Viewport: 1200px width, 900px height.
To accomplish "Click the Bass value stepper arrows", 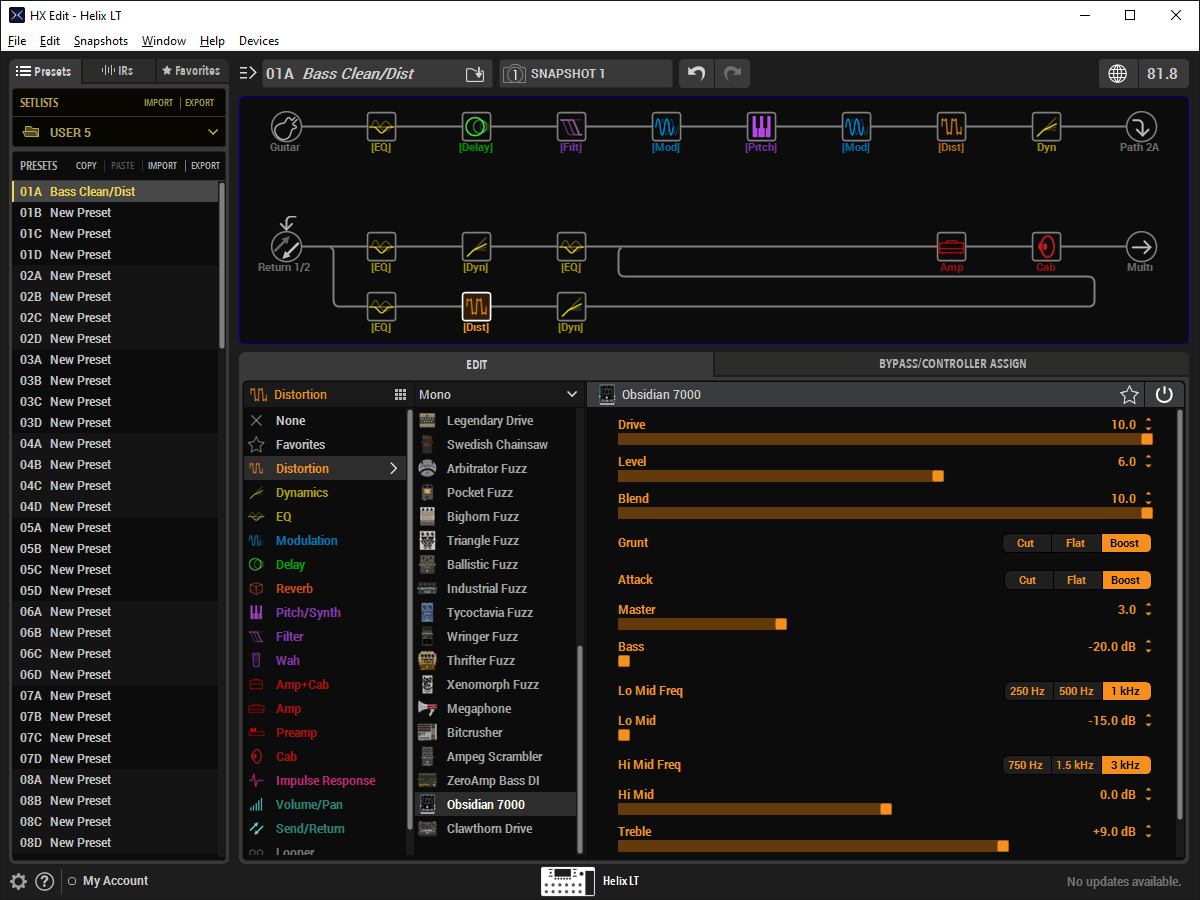I will 1148,647.
